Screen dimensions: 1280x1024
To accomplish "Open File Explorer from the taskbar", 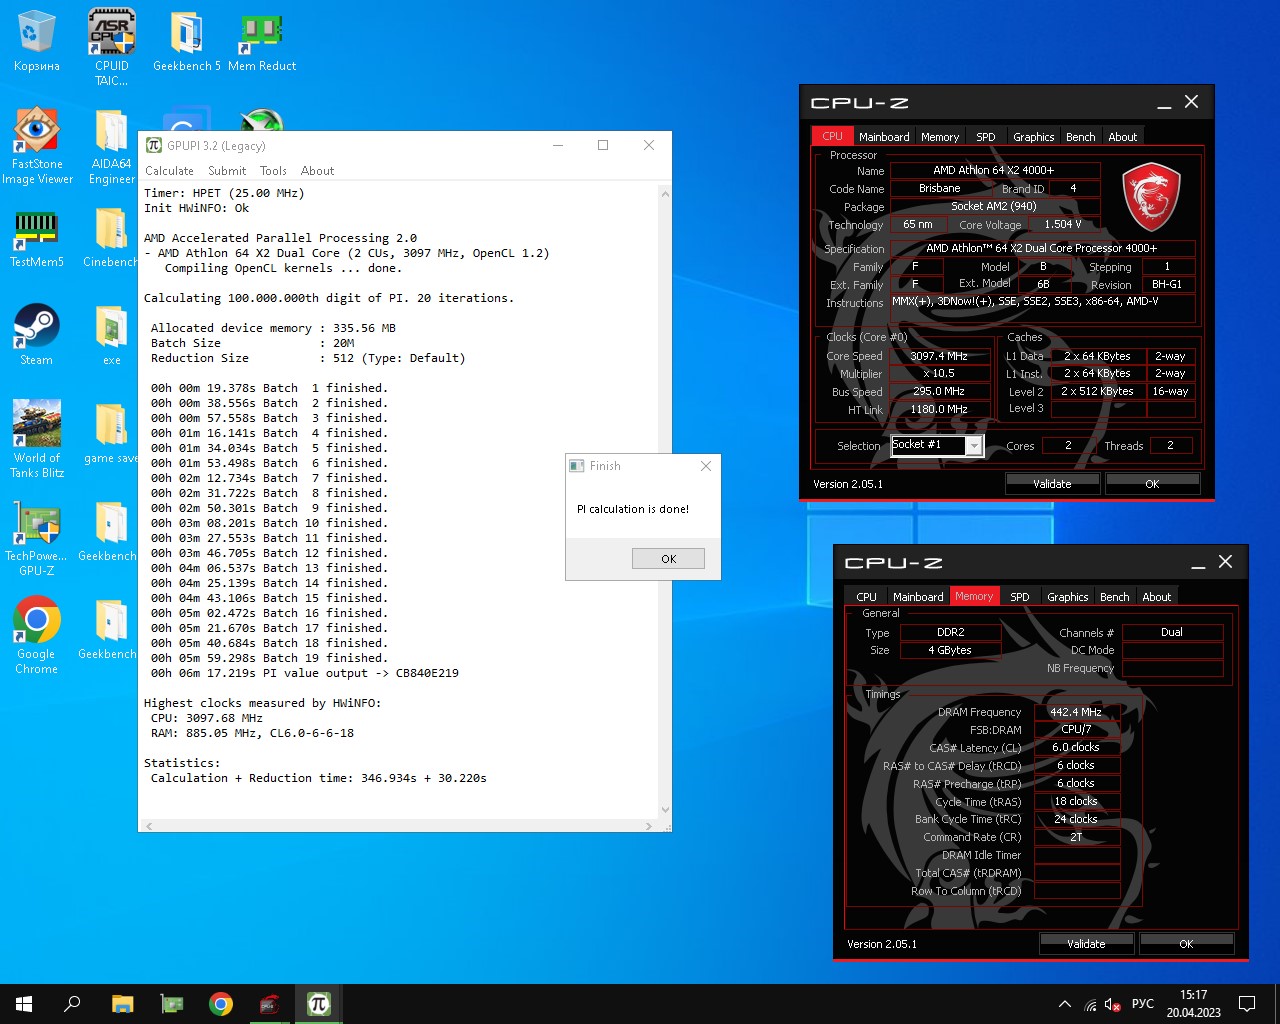I will coord(122,1004).
